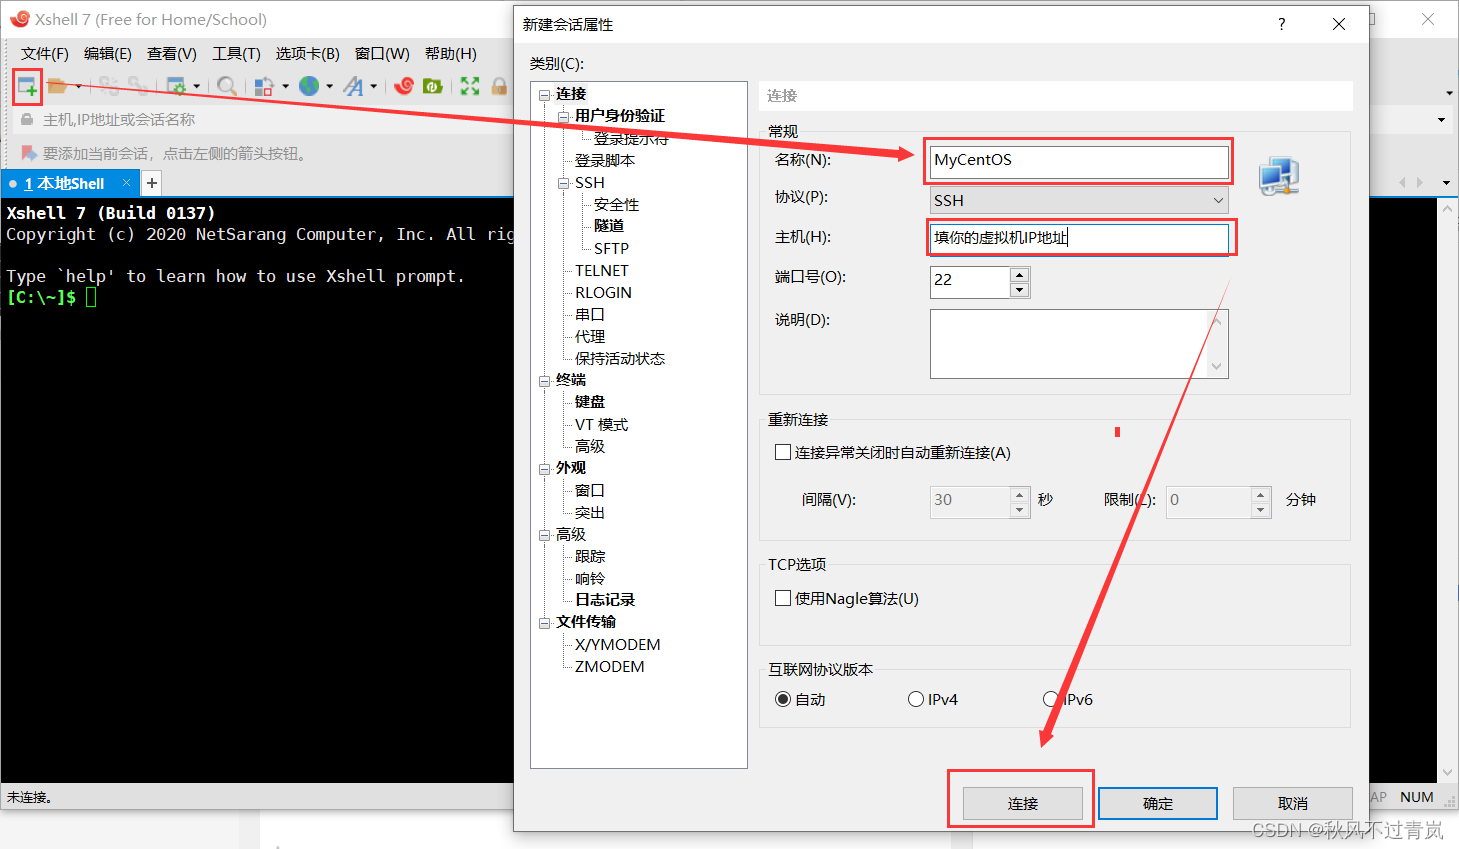
Task: Select 隧道 in the category tree
Action: tap(609, 226)
